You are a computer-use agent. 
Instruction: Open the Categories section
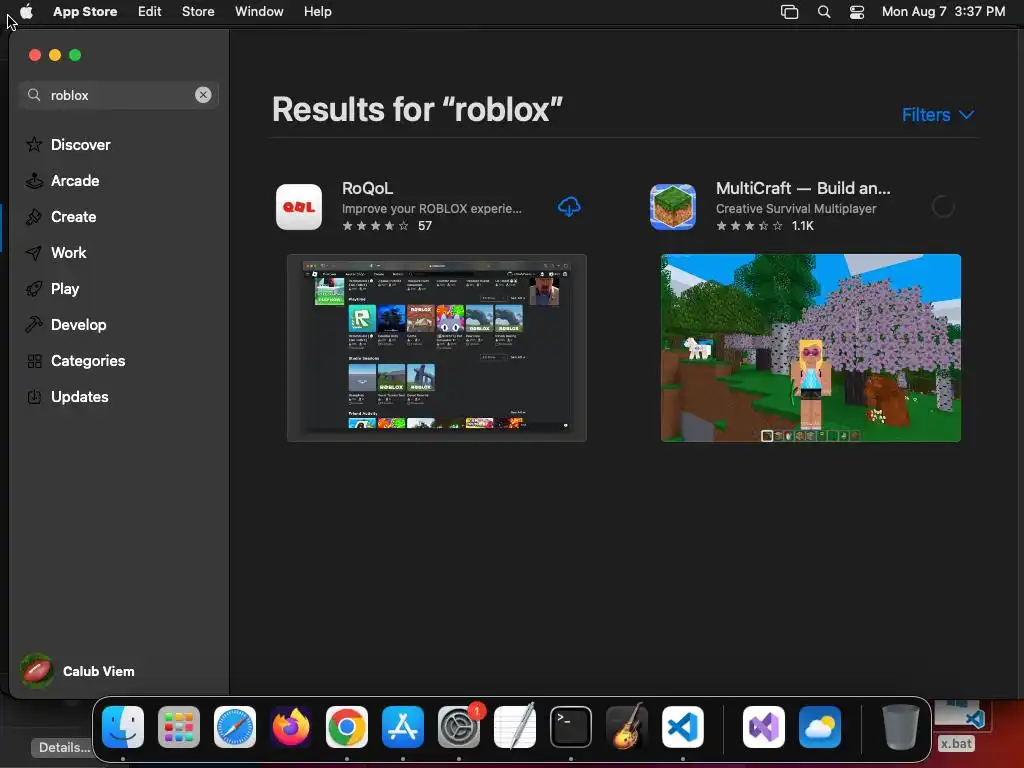76,360
